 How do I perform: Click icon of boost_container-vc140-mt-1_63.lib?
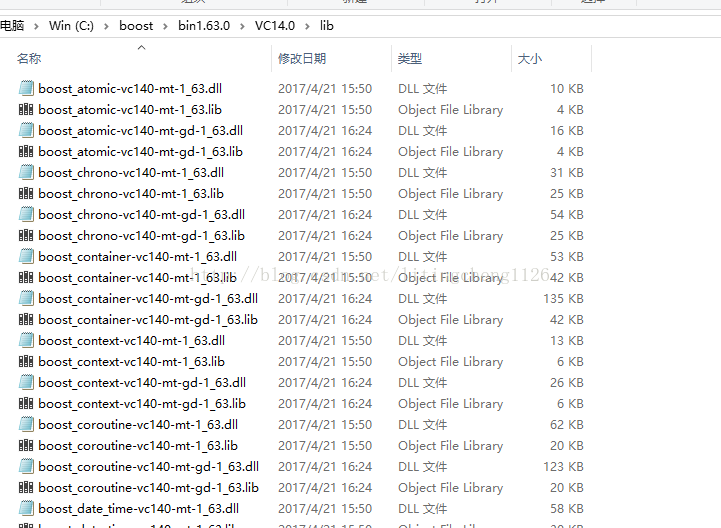(26, 277)
